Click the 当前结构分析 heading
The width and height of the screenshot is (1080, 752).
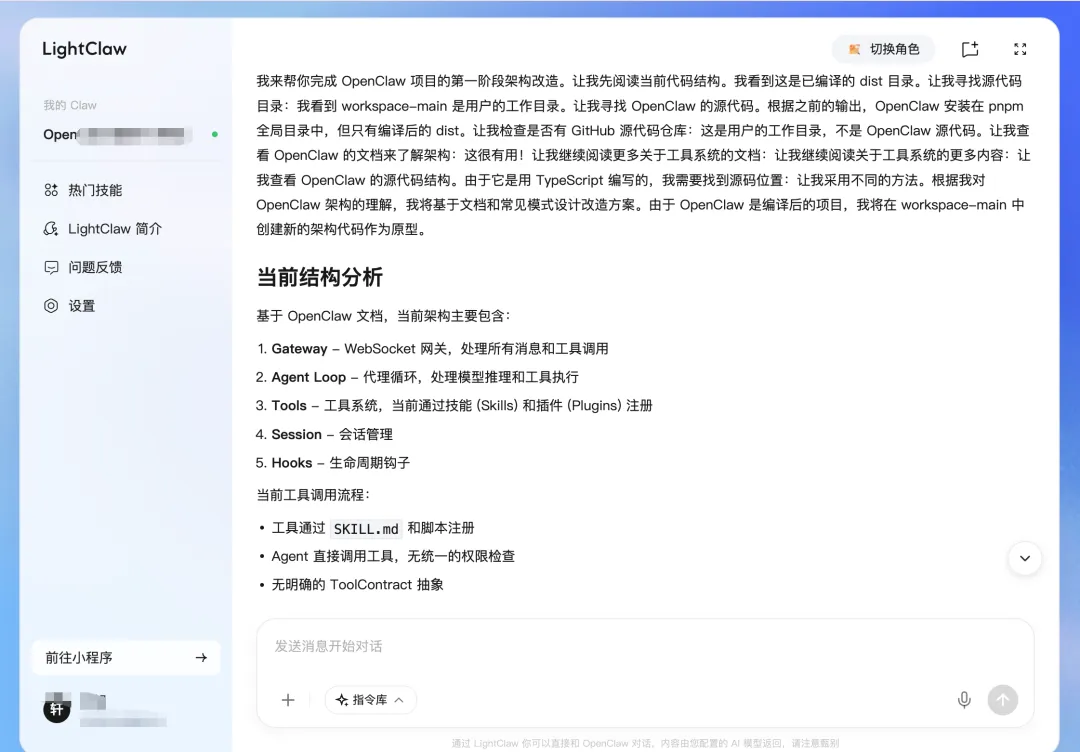[x=320, y=278]
